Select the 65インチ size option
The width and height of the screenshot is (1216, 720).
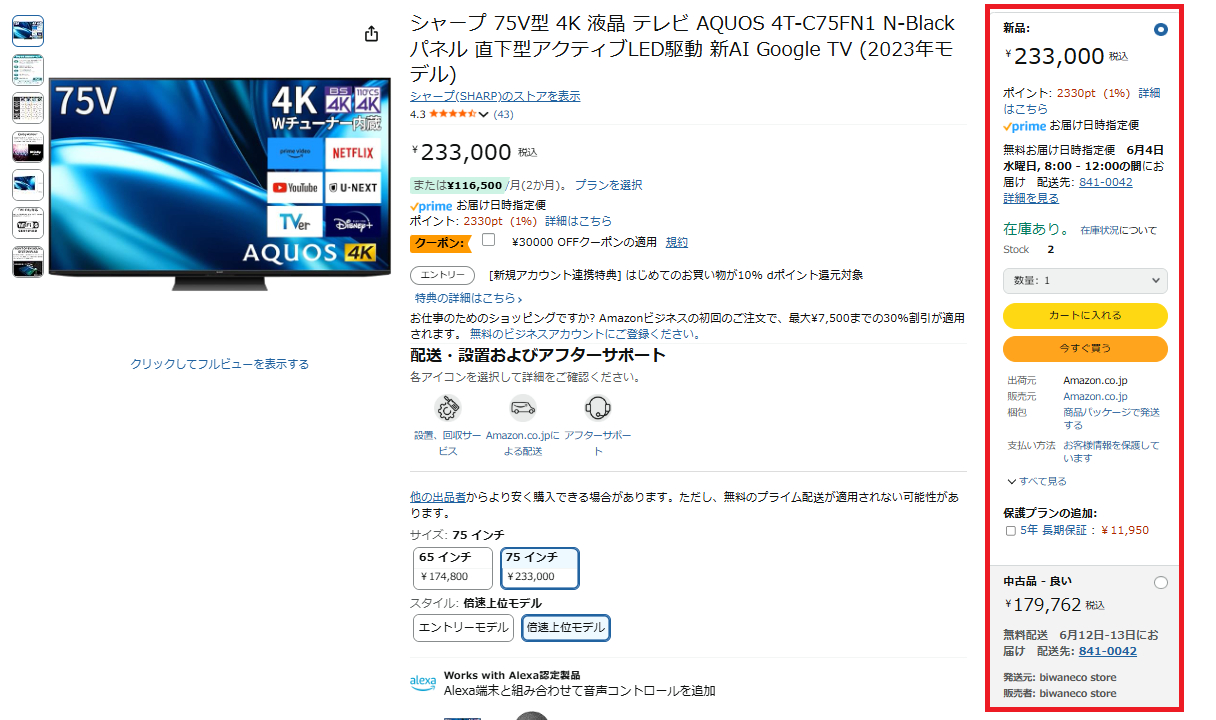(x=451, y=566)
